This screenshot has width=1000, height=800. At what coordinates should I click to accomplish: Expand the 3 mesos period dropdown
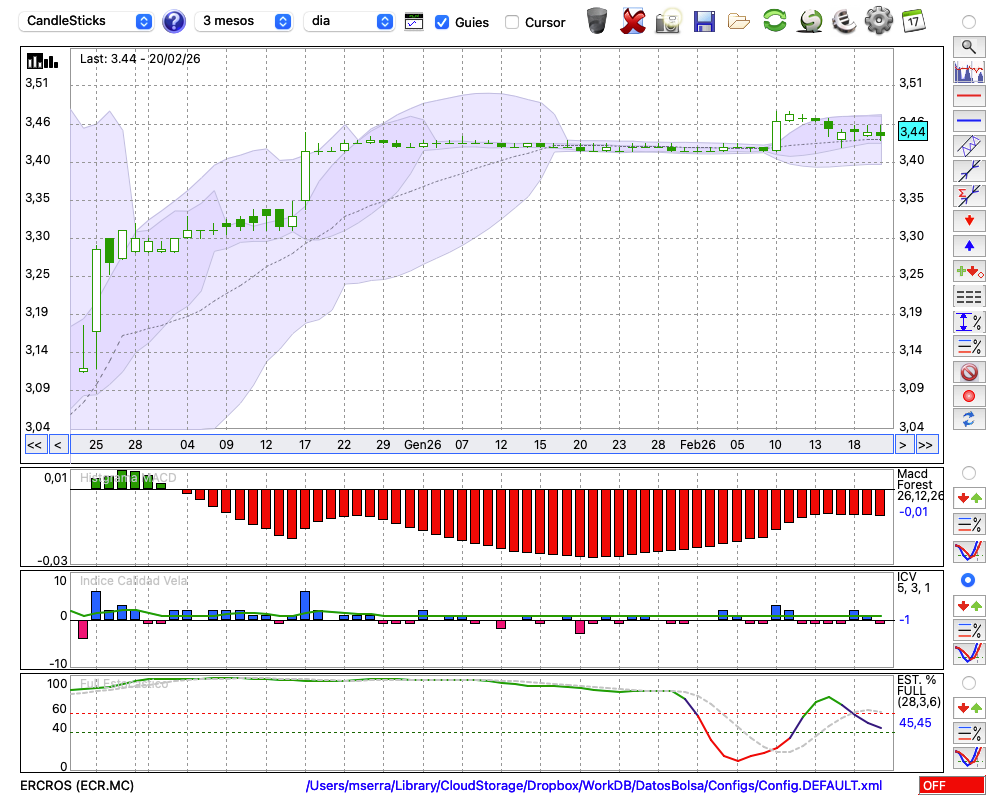[244, 21]
